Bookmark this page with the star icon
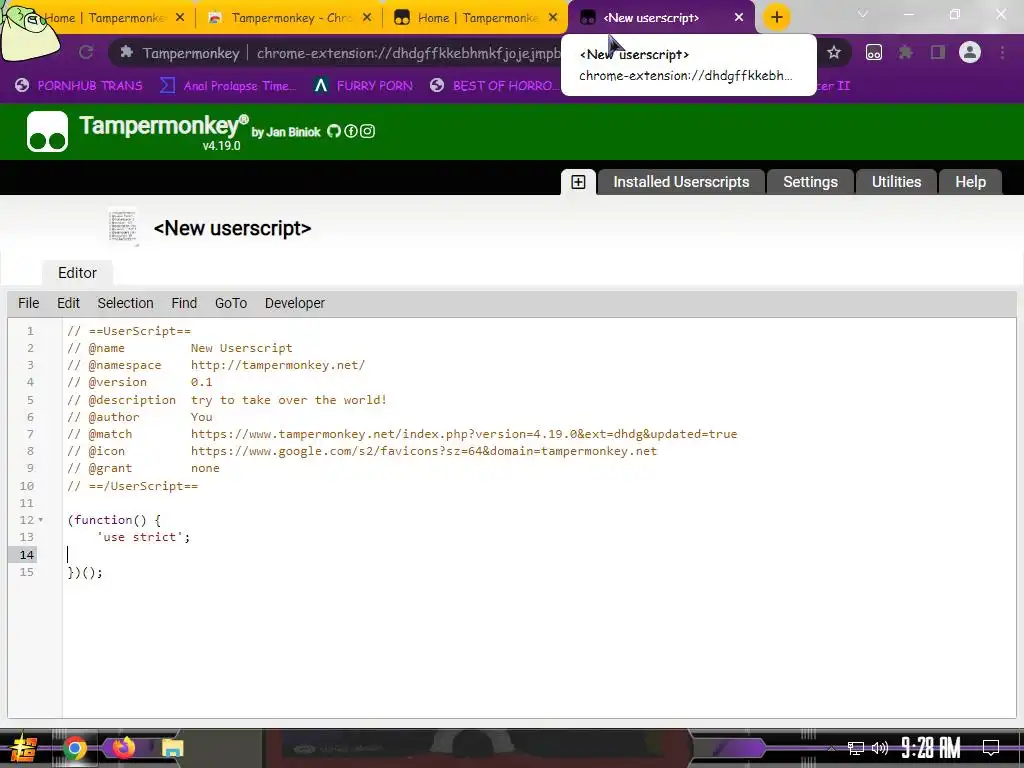Viewport: 1024px width, 768px height. [833, 53]
